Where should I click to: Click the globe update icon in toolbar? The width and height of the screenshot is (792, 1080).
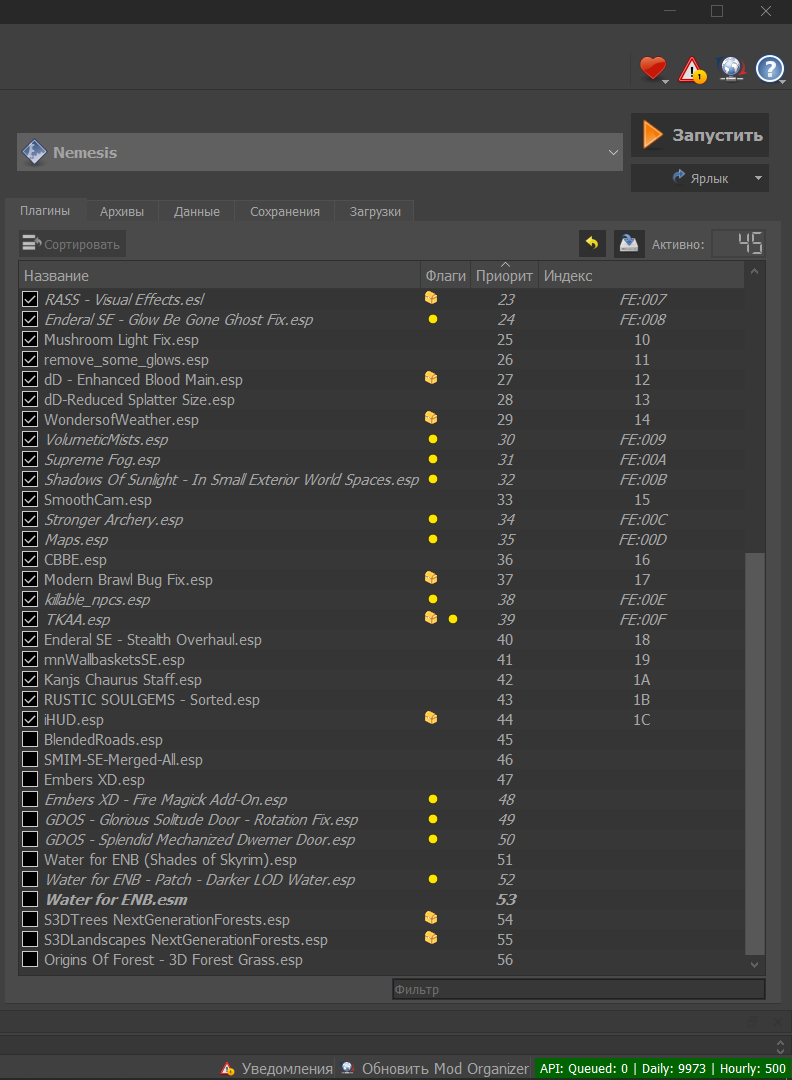[x=731, y=68]
